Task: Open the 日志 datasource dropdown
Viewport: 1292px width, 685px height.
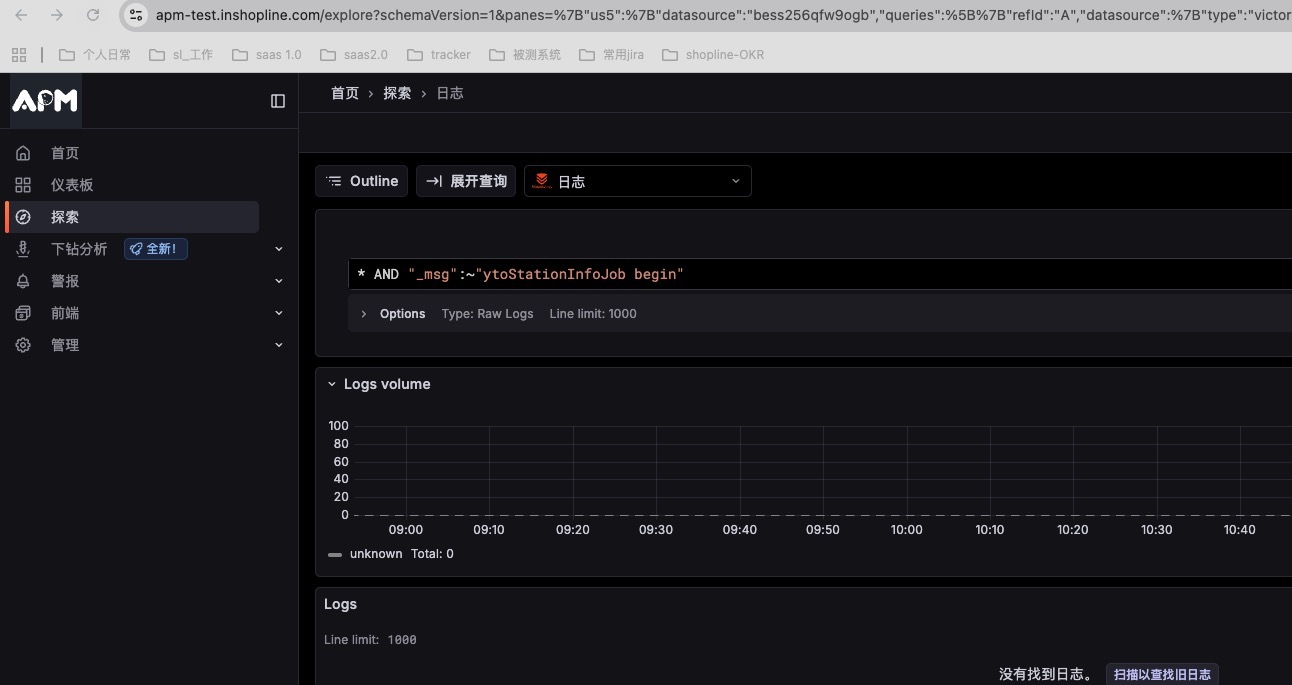Action: 638,181
